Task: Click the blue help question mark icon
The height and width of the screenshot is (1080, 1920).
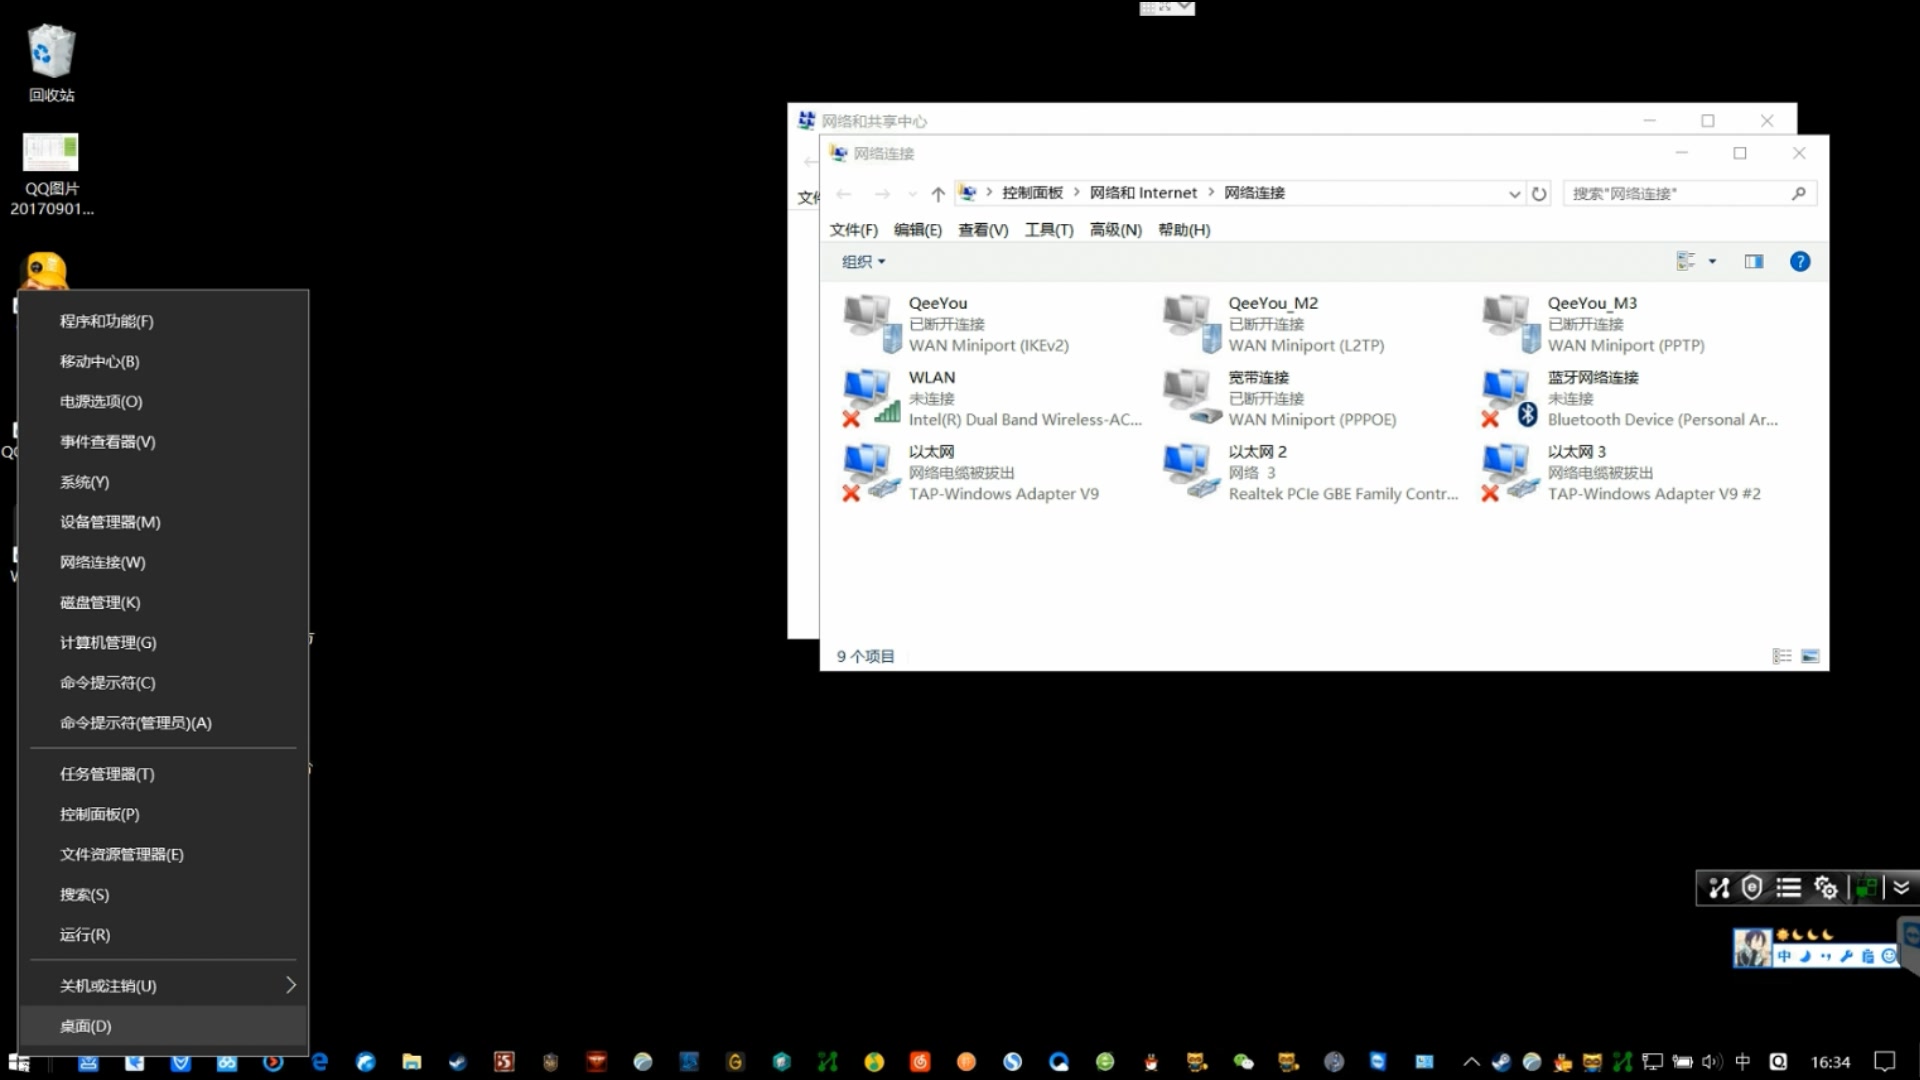Action: coord(1799,261)
